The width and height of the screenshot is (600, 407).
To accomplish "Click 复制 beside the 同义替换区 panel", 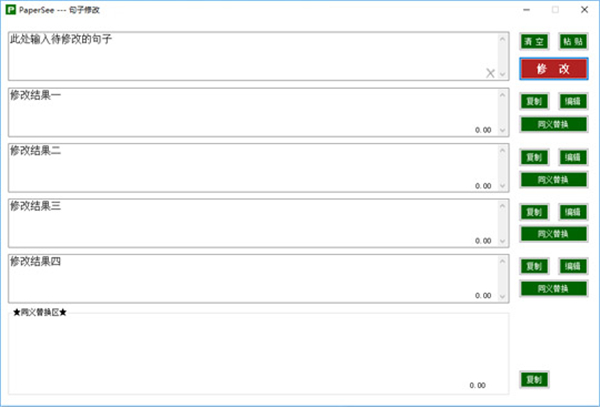I will click(534, 380).
